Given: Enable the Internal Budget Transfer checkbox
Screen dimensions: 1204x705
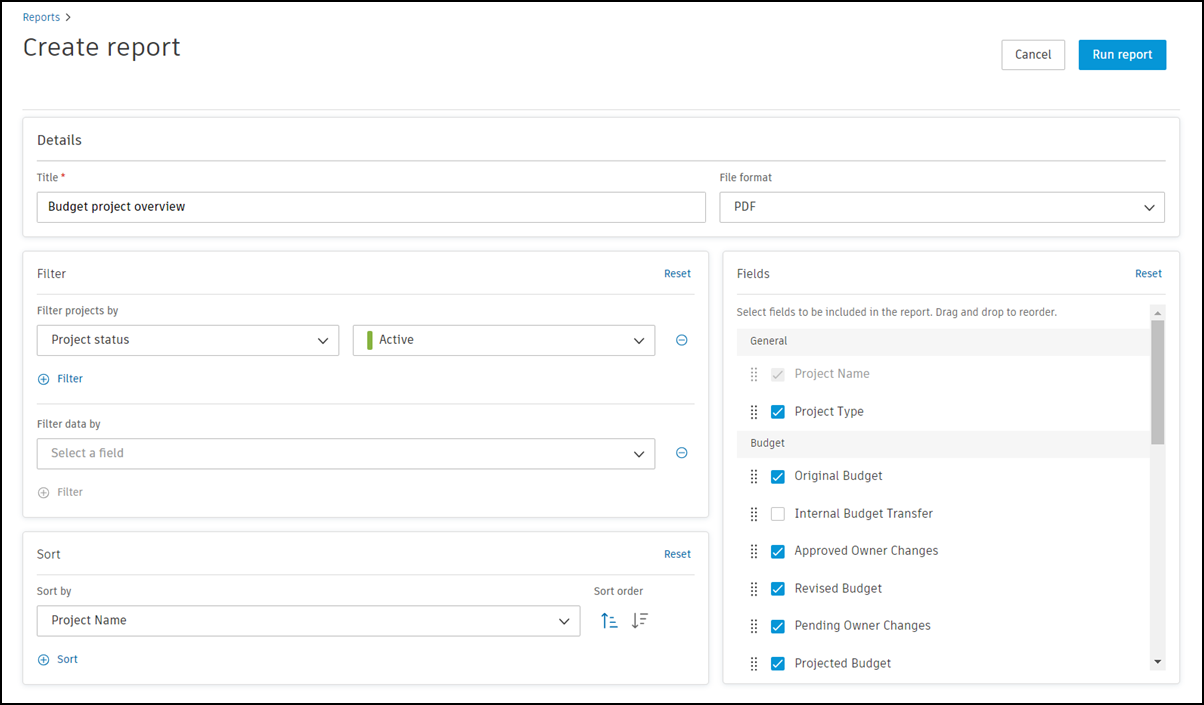Looking at the screenshot, I should coord(778,514).
